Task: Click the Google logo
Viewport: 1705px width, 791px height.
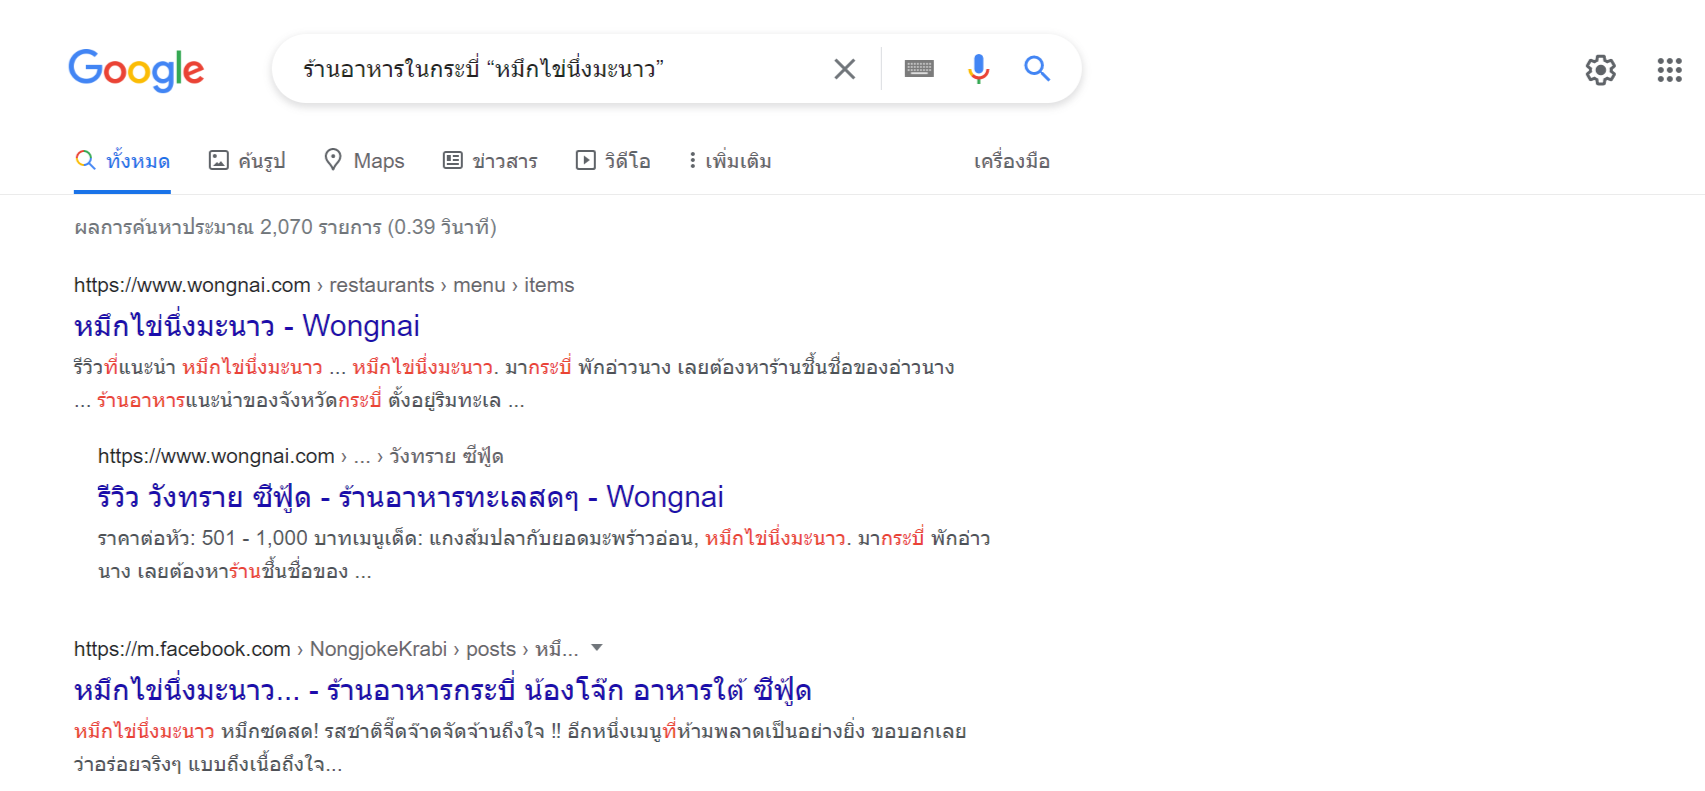Action: 136,70
